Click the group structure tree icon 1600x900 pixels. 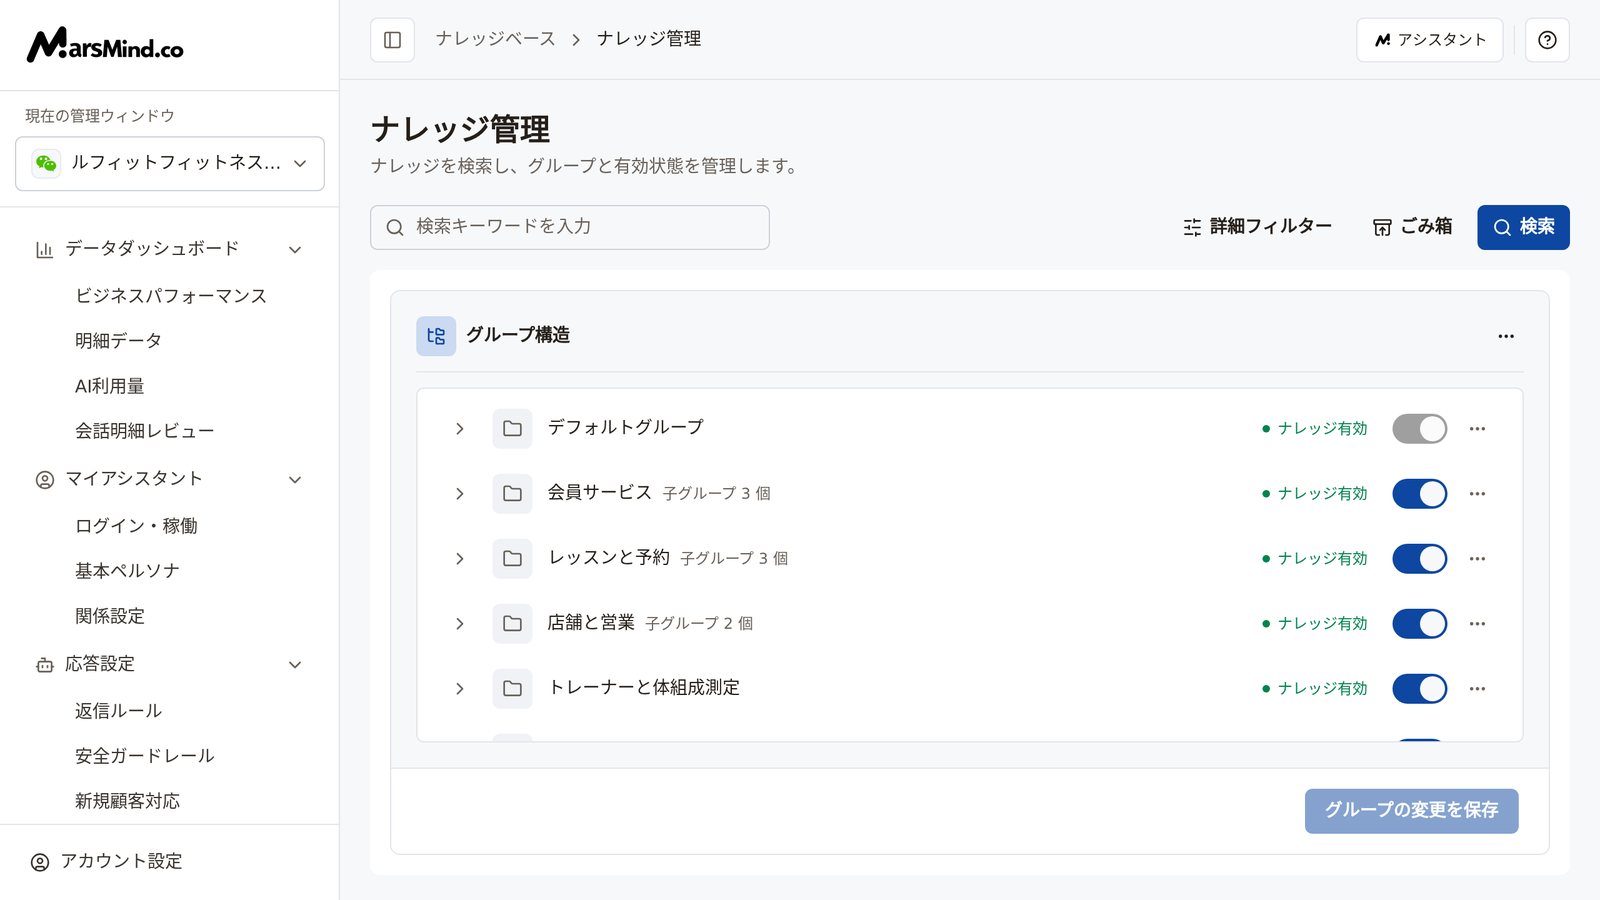tap(436, 336)
